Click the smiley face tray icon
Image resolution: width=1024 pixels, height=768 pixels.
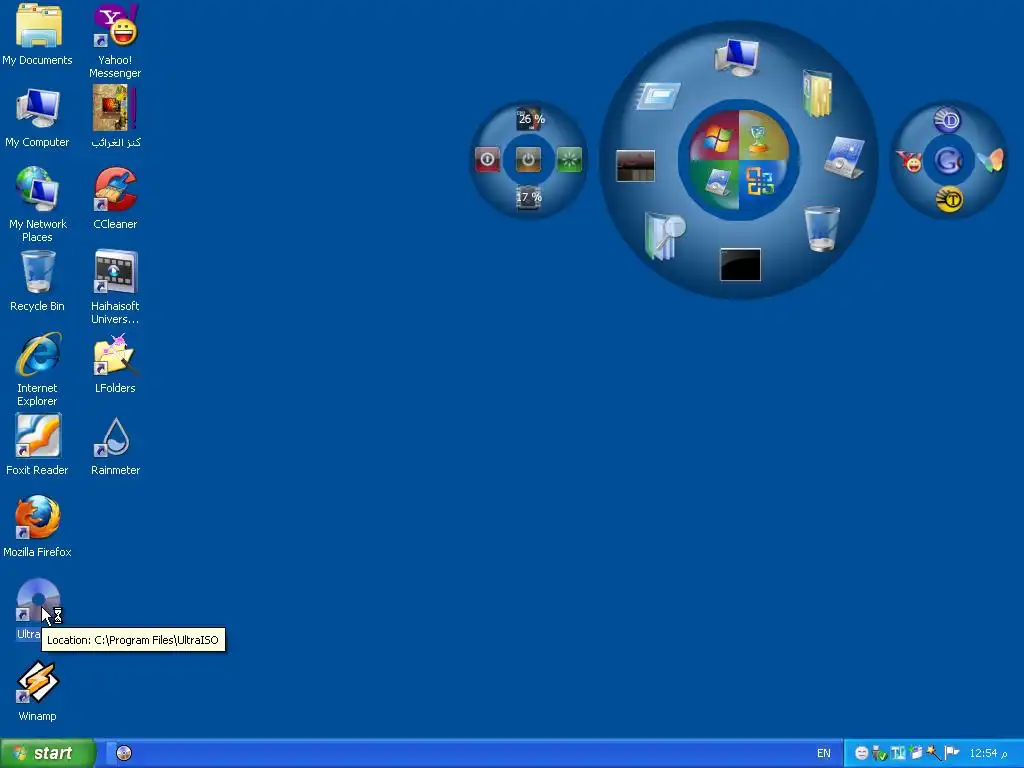tap(861, 753)
